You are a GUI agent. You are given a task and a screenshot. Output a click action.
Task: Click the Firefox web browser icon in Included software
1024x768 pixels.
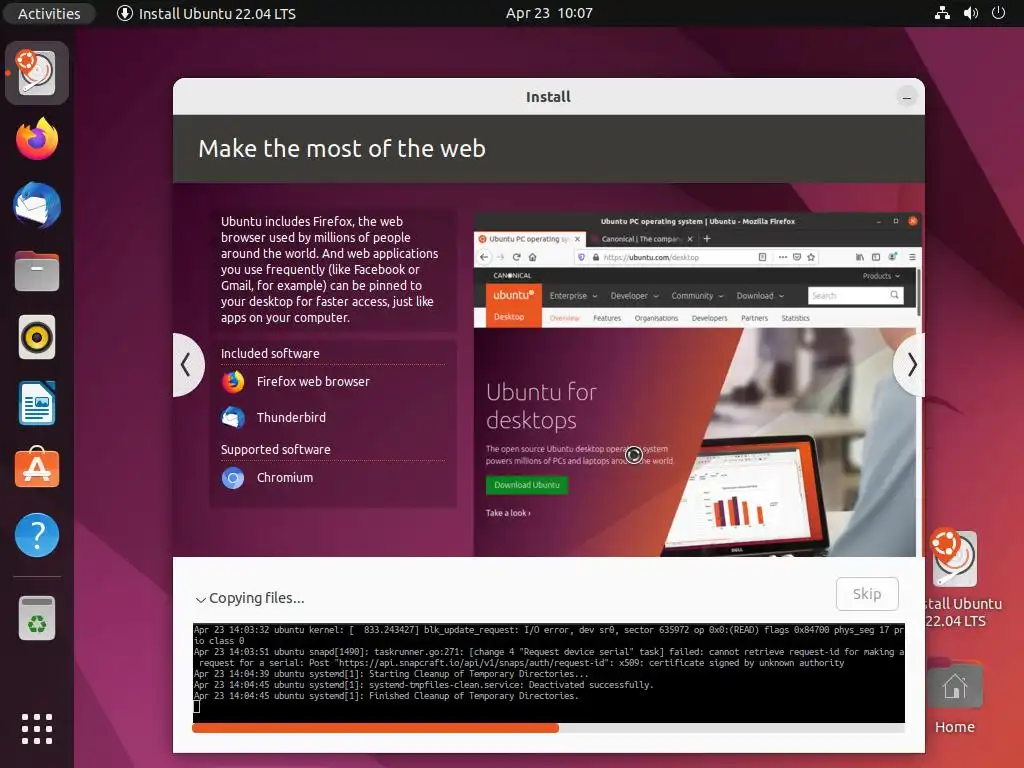[x=233, y=381]
